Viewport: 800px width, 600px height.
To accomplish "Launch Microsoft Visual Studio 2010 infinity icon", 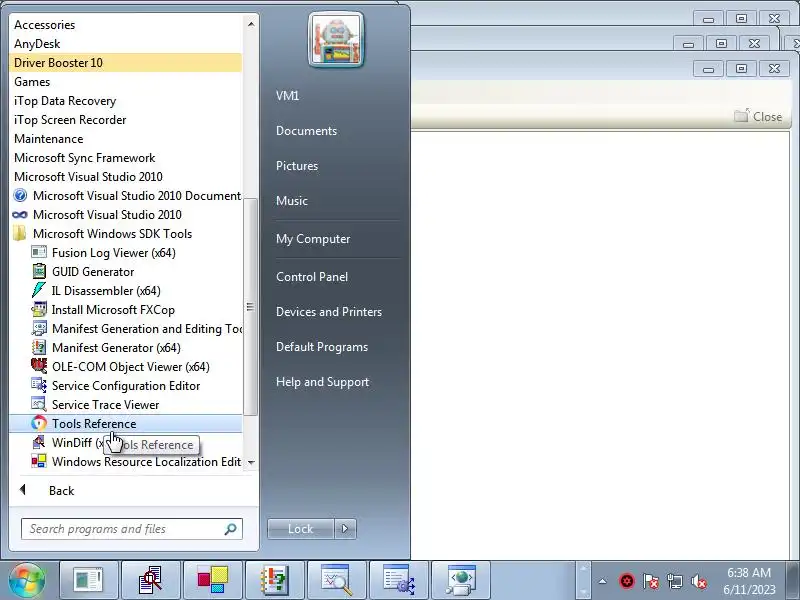I will [20, 215].
